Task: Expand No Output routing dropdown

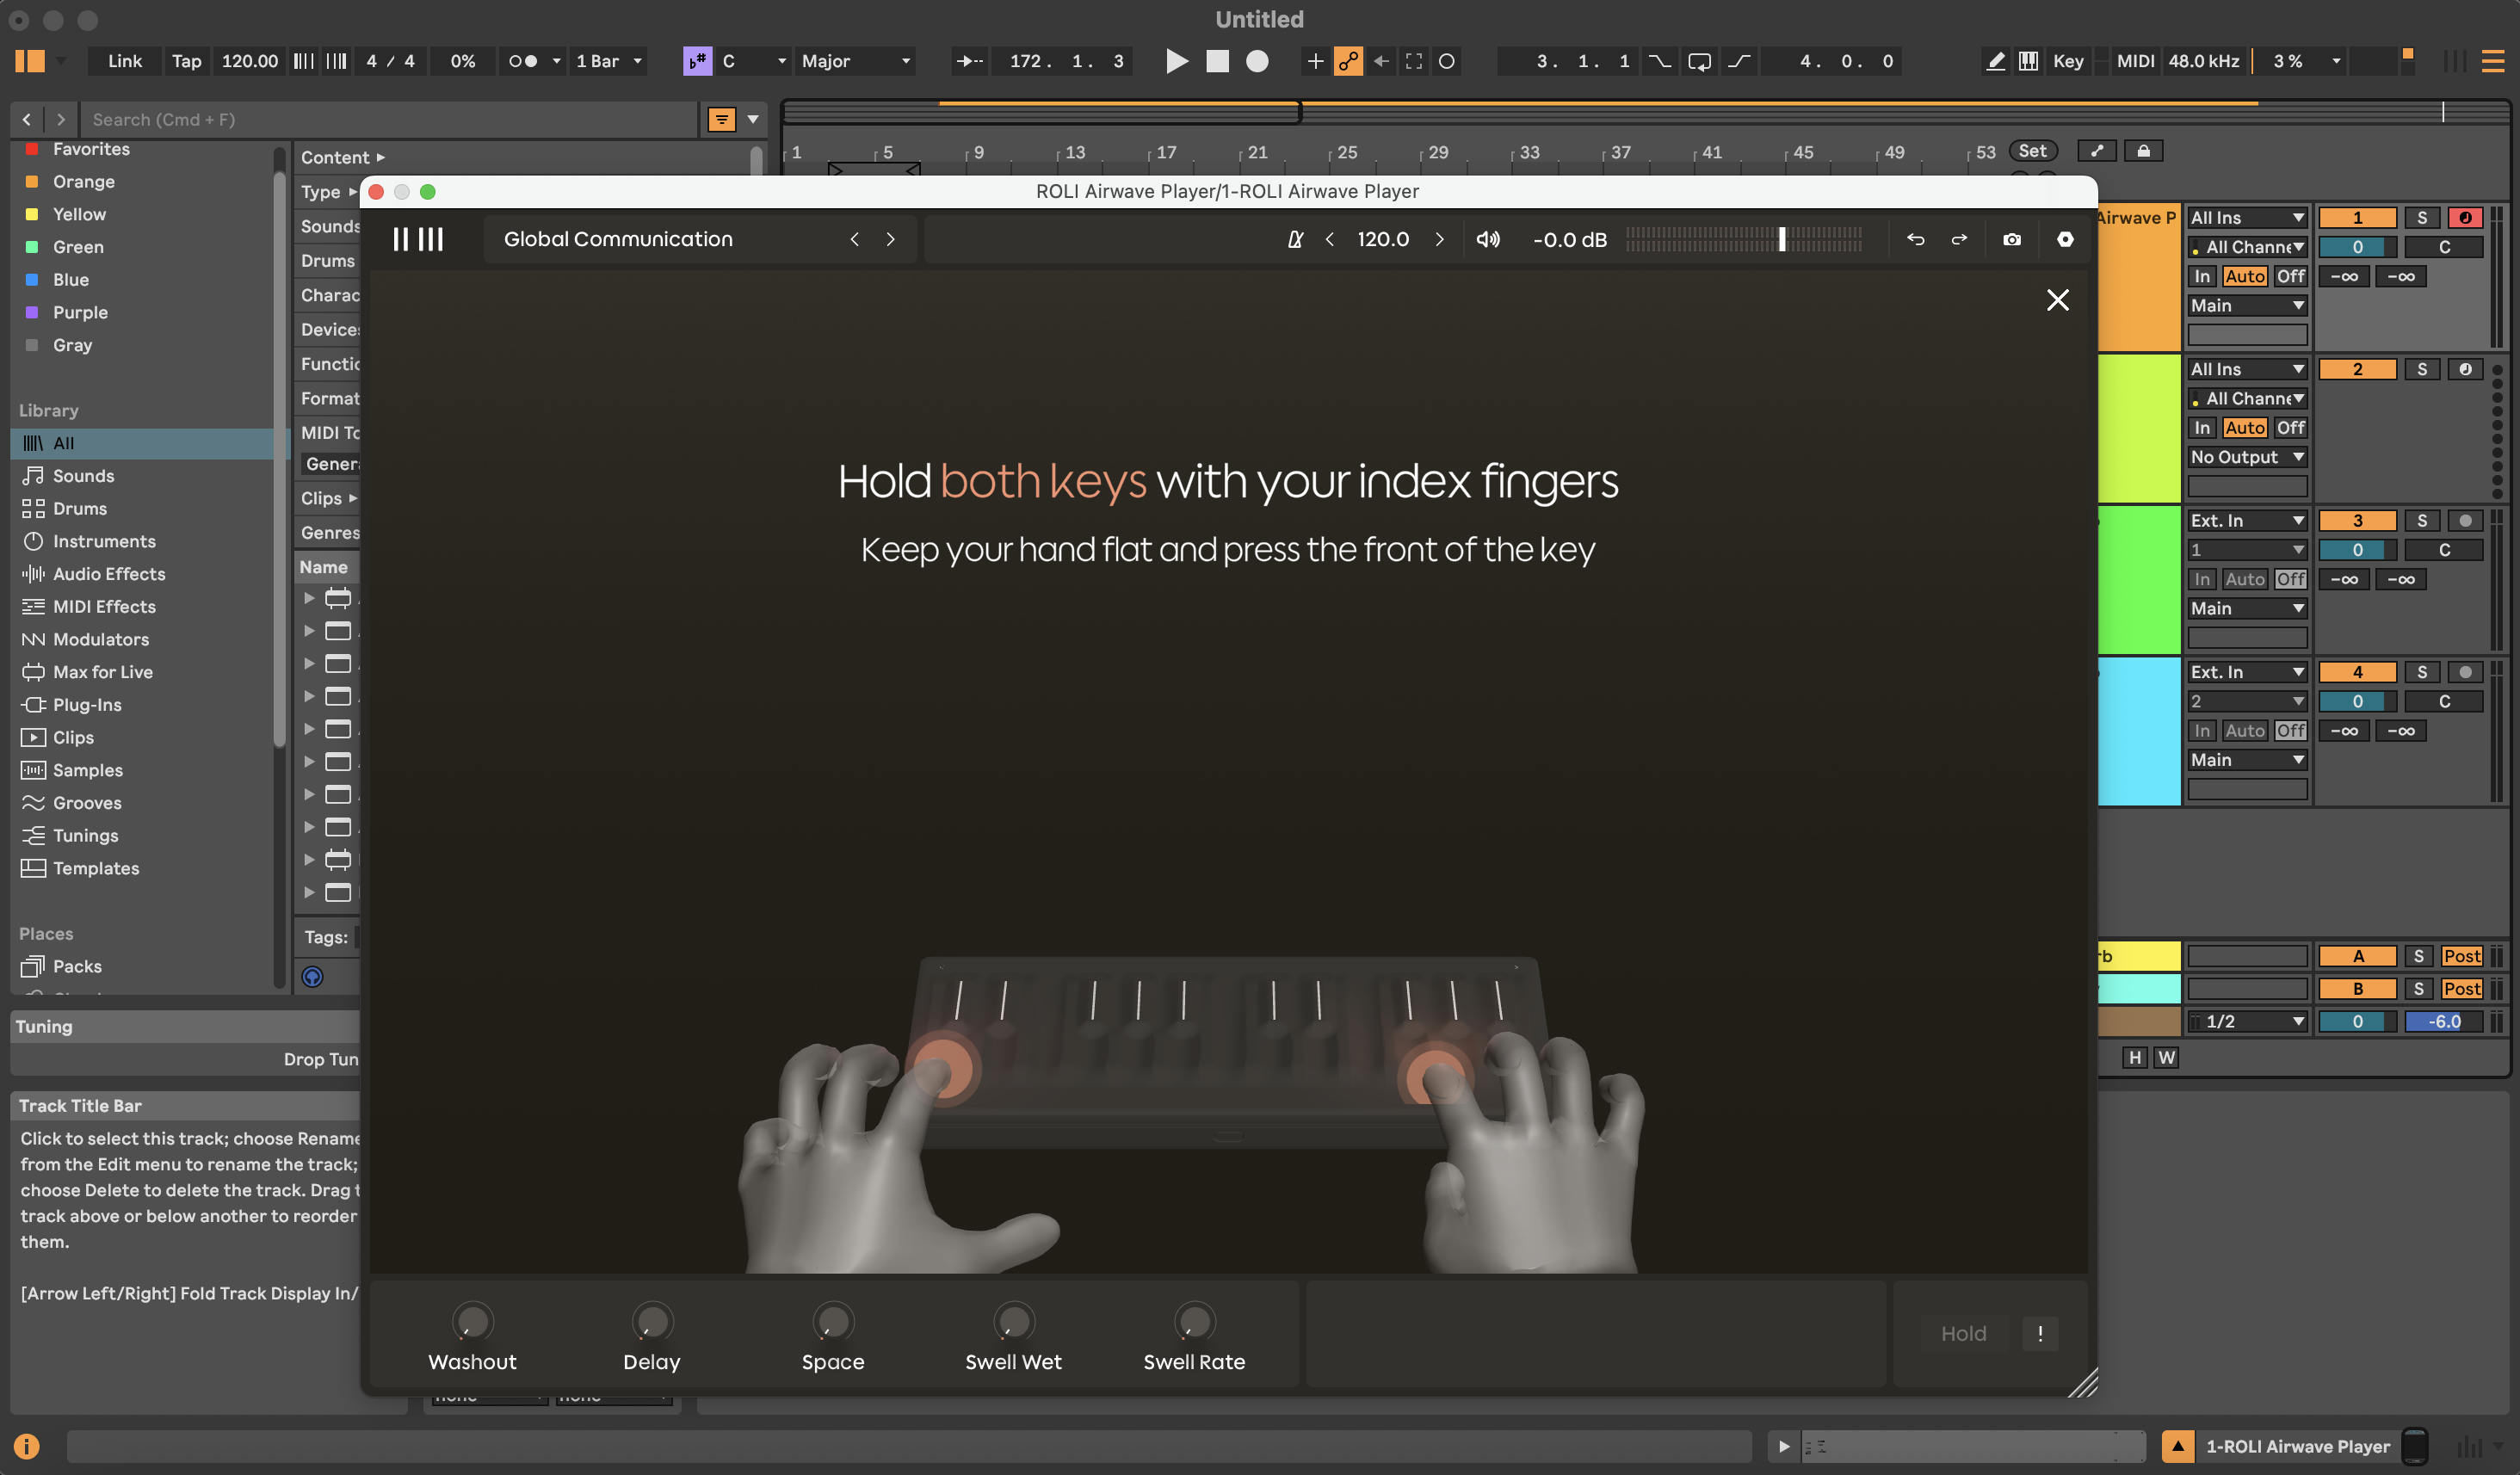Action: [2246, 457]
